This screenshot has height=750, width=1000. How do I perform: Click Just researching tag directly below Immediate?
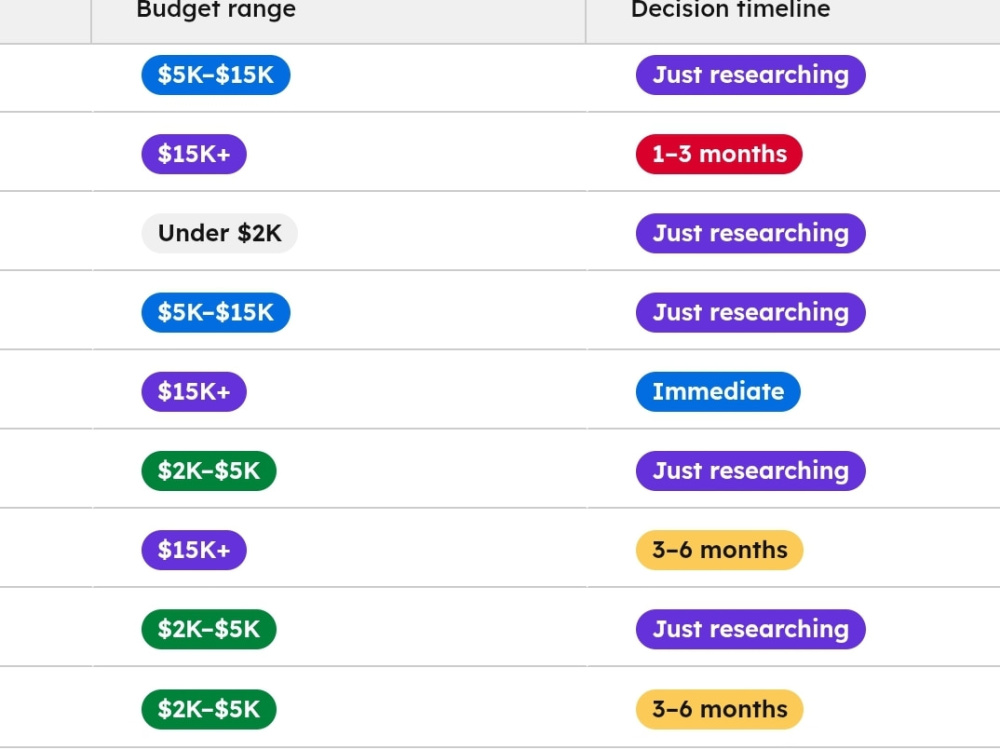click(751, 471)
